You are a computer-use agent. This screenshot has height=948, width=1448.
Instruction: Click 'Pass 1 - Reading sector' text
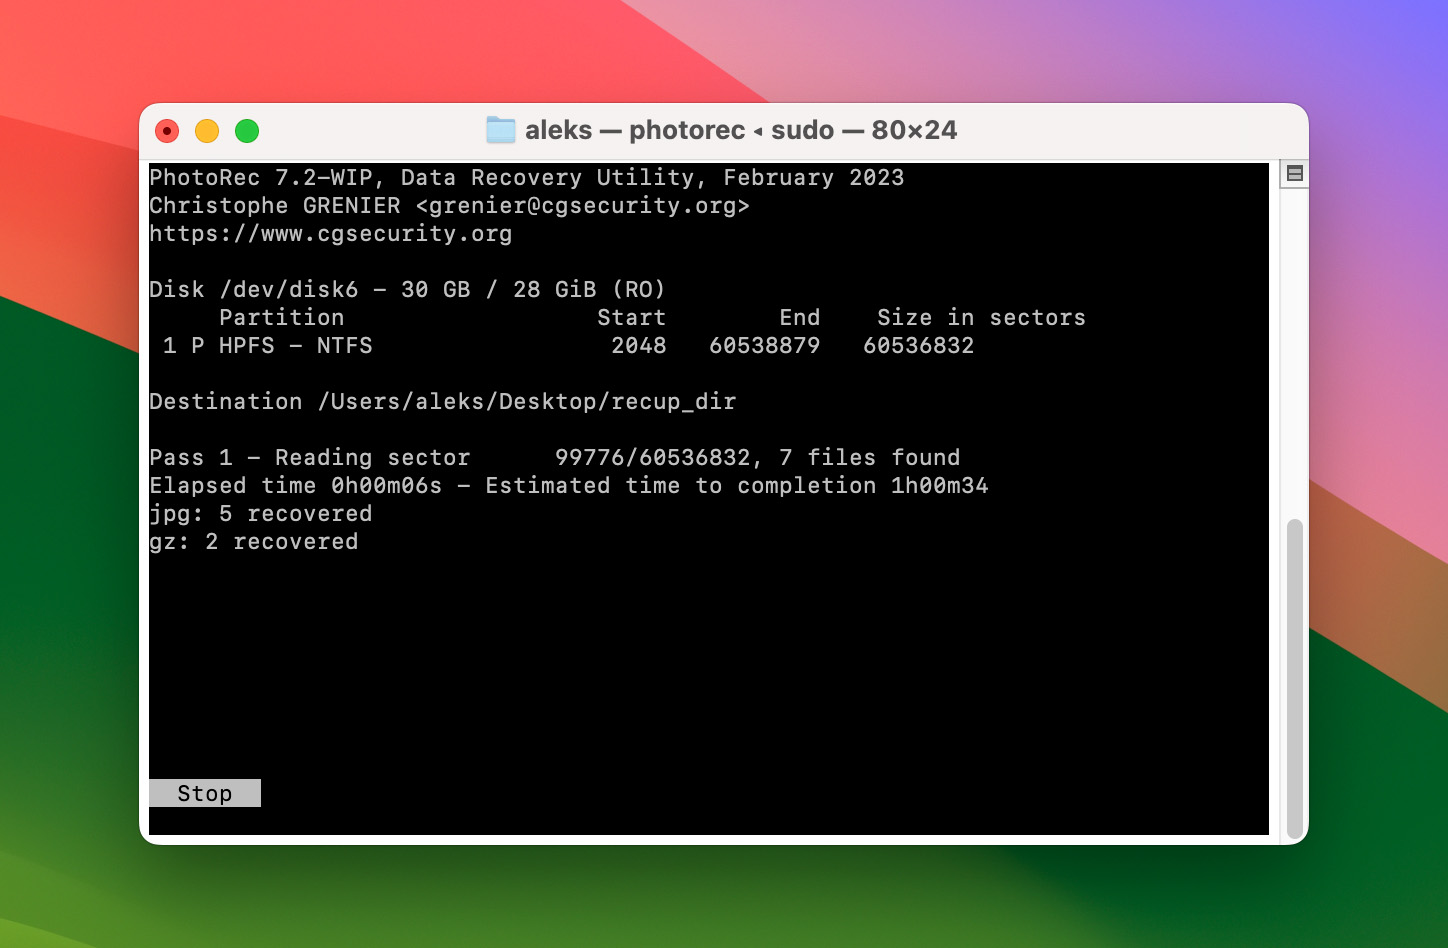[310, 458]
